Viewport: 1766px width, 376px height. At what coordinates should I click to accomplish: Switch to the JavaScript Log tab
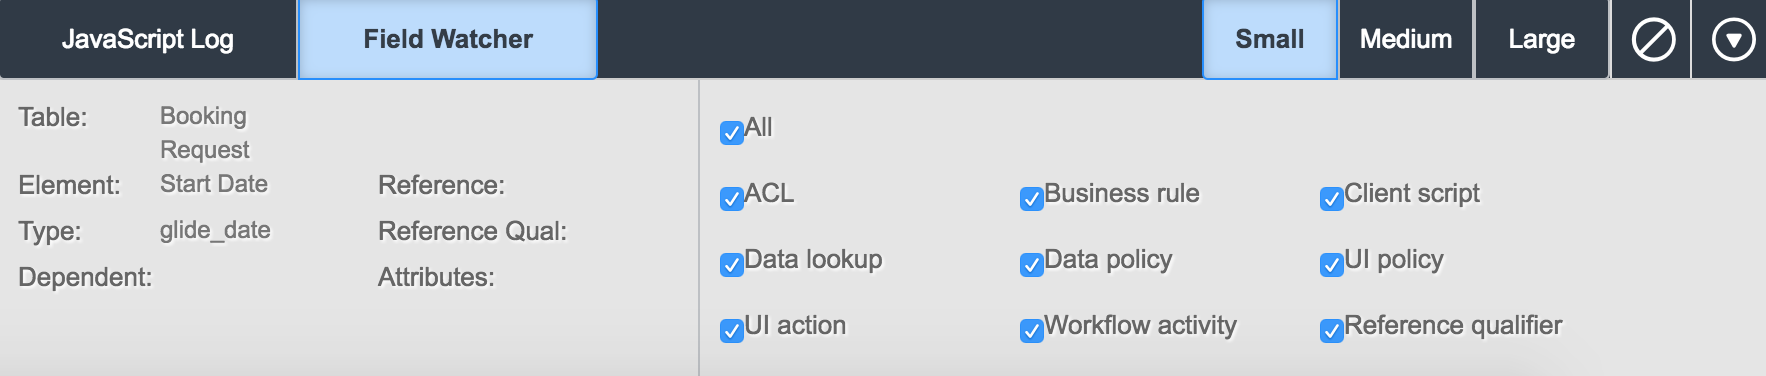(148, 39)
